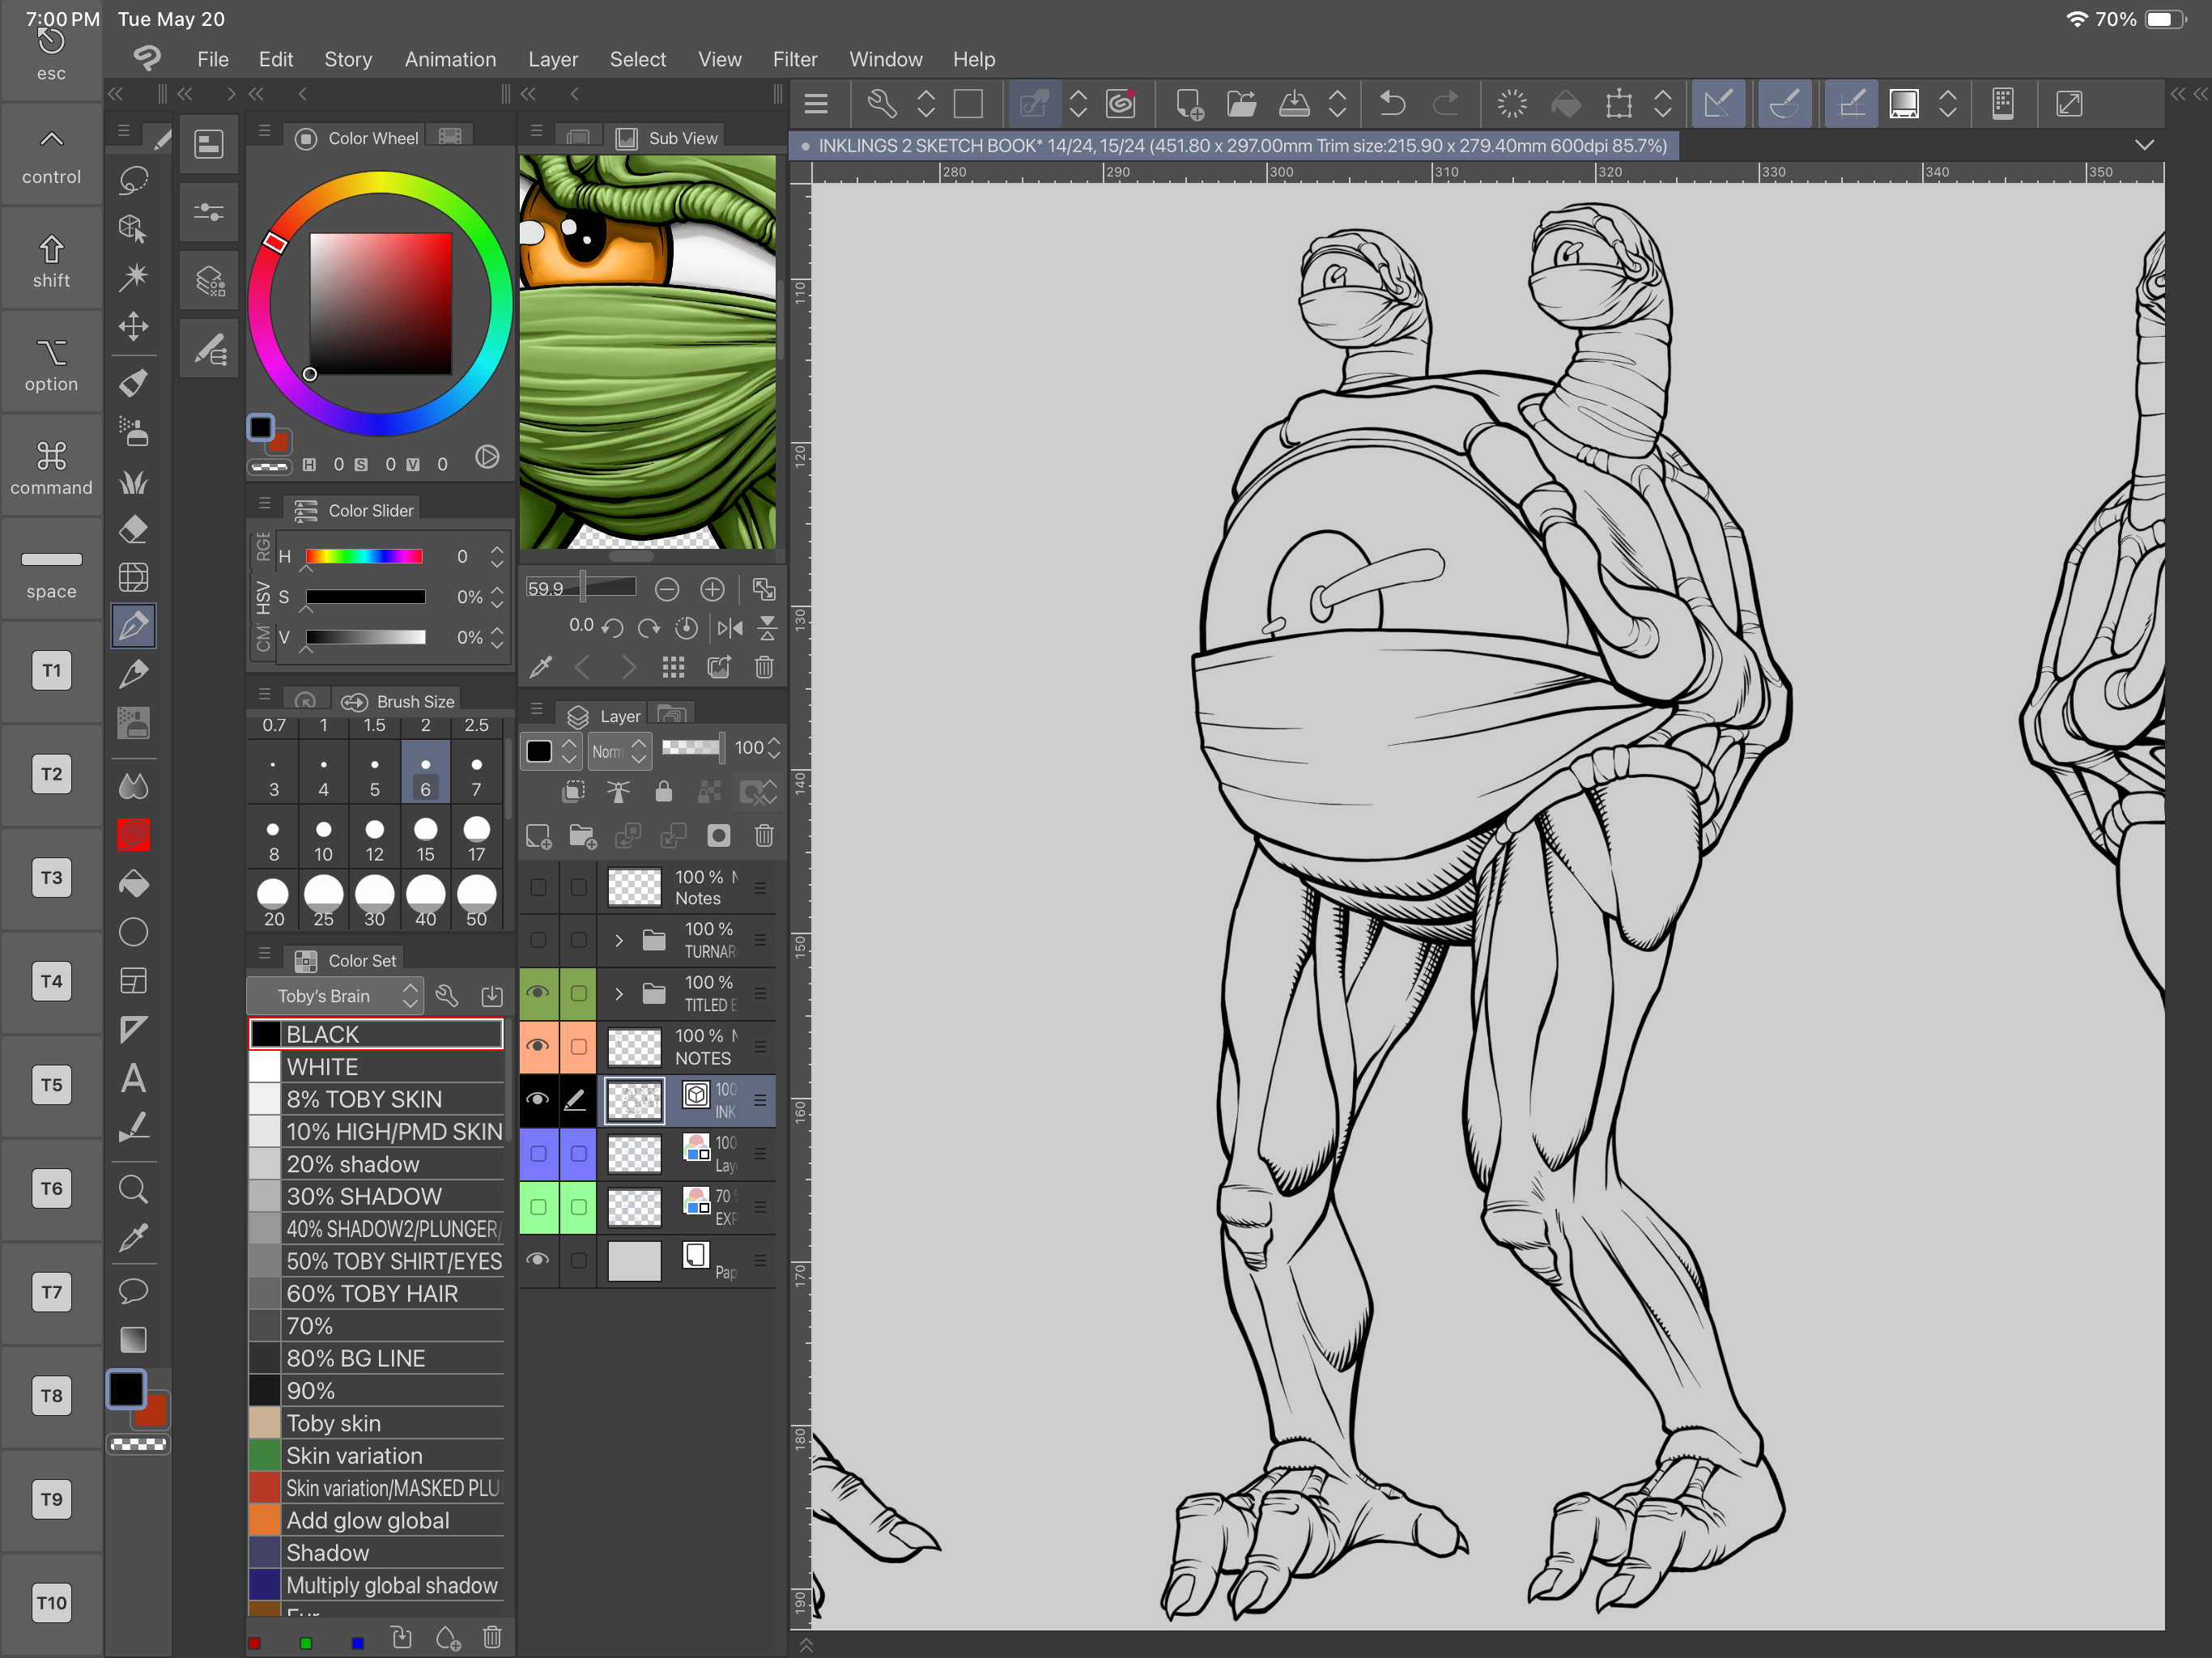Viewport: 2212px width, 1658px height.
Task: Increase layer opacity with 100 stepper
Action: coord(774,749)
